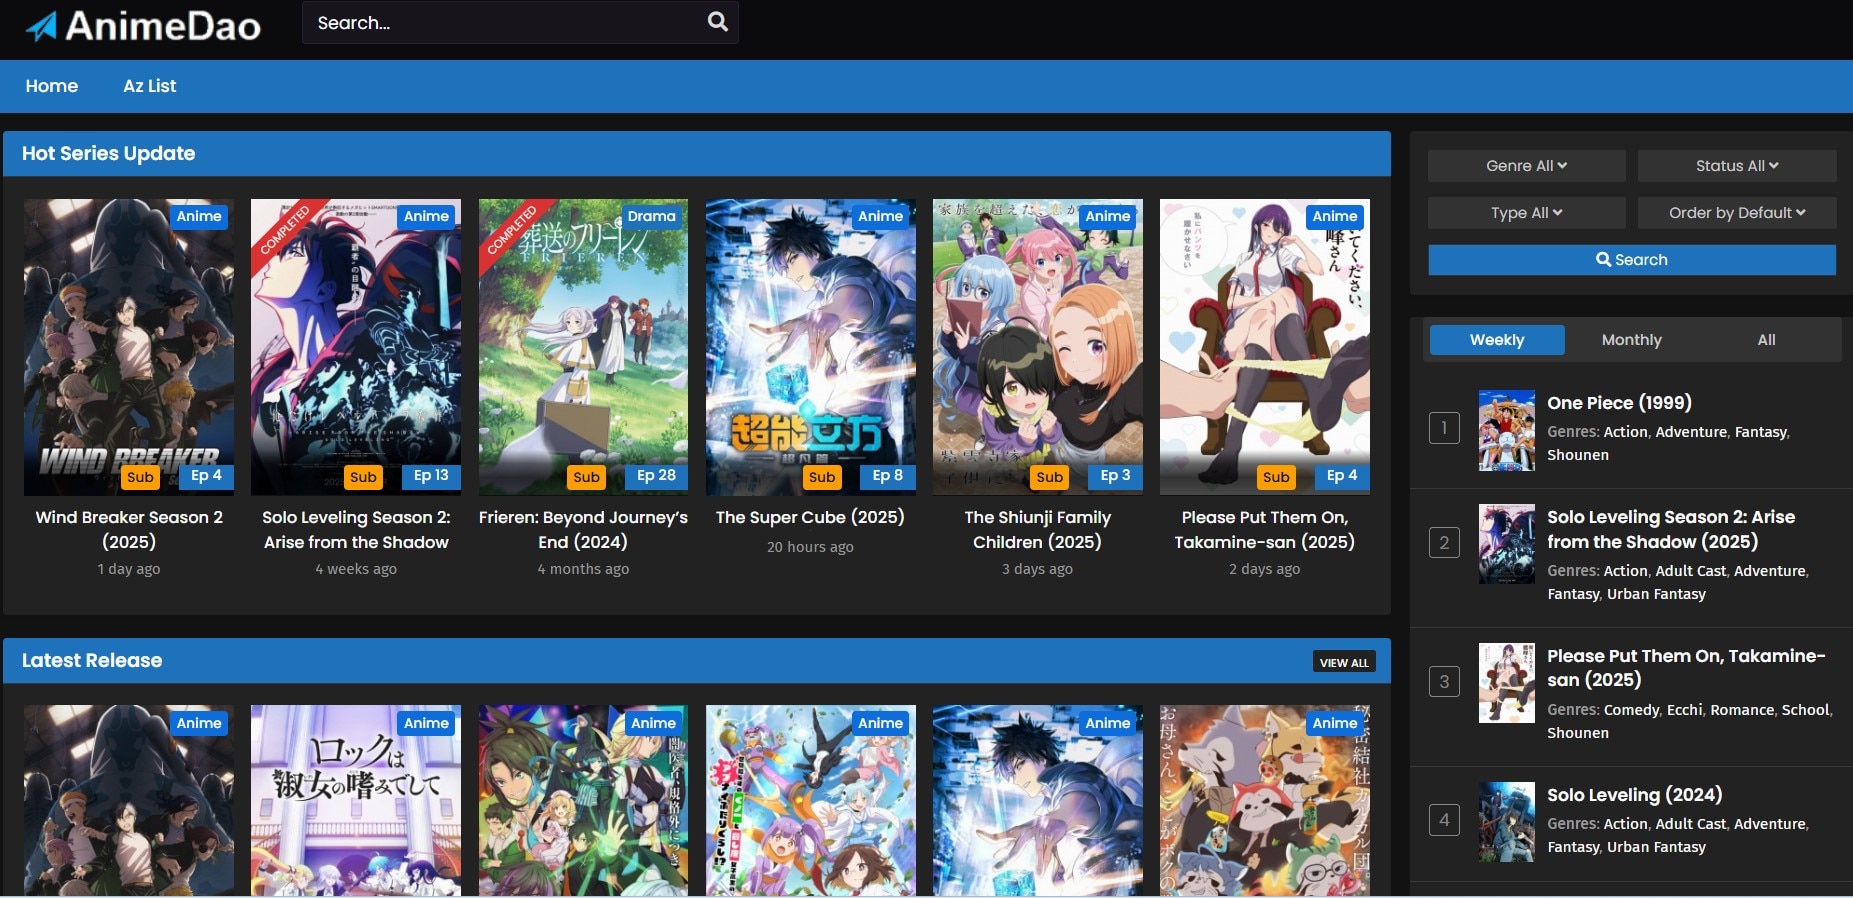
Task: Switch to the All ranking tab
Action: [x=1767, y=340]
